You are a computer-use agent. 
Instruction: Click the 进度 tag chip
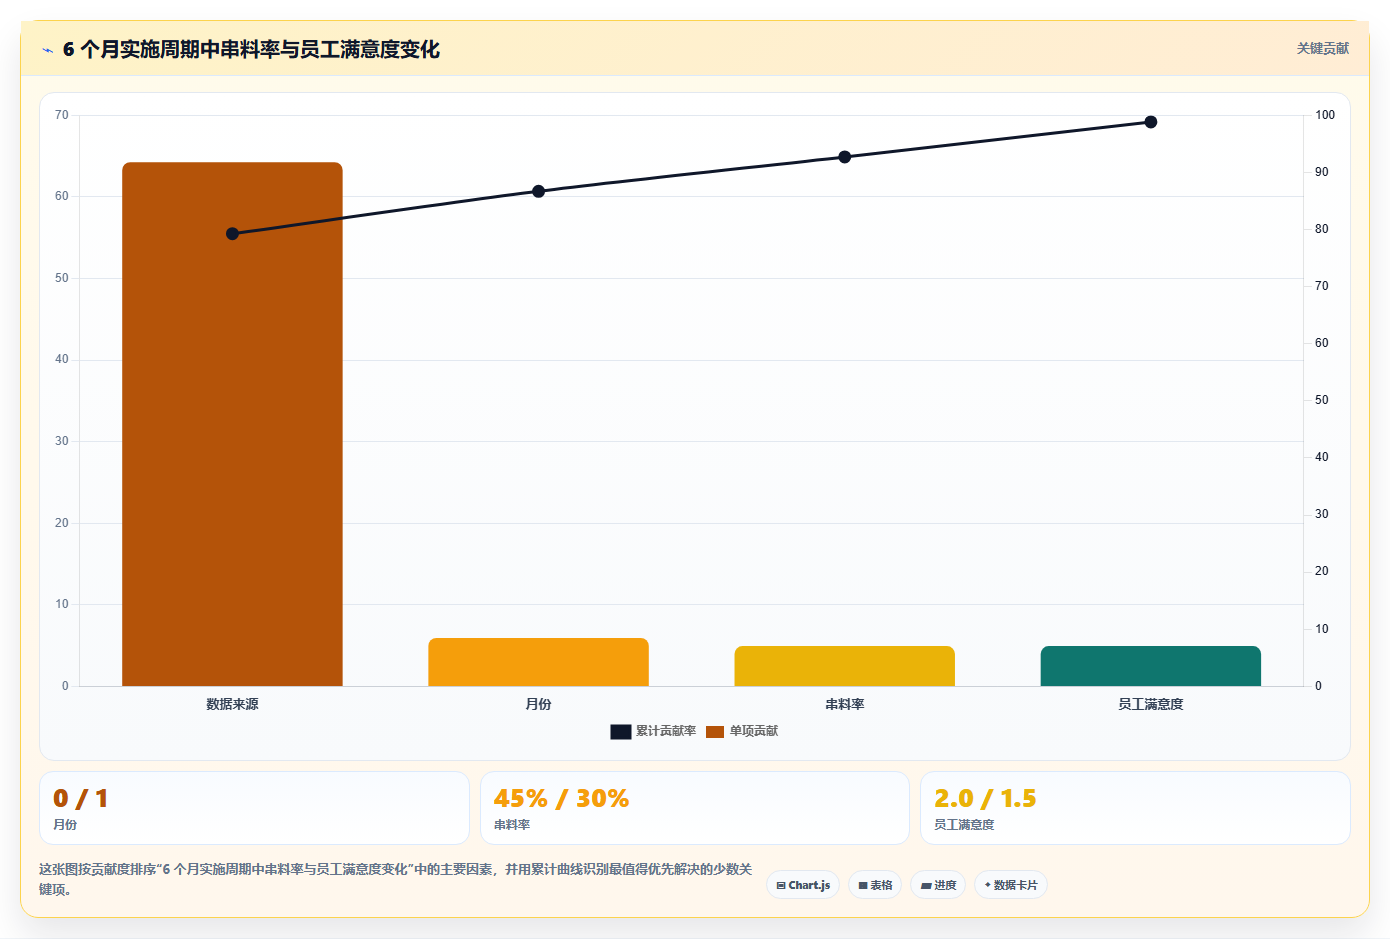pos(938,885)
